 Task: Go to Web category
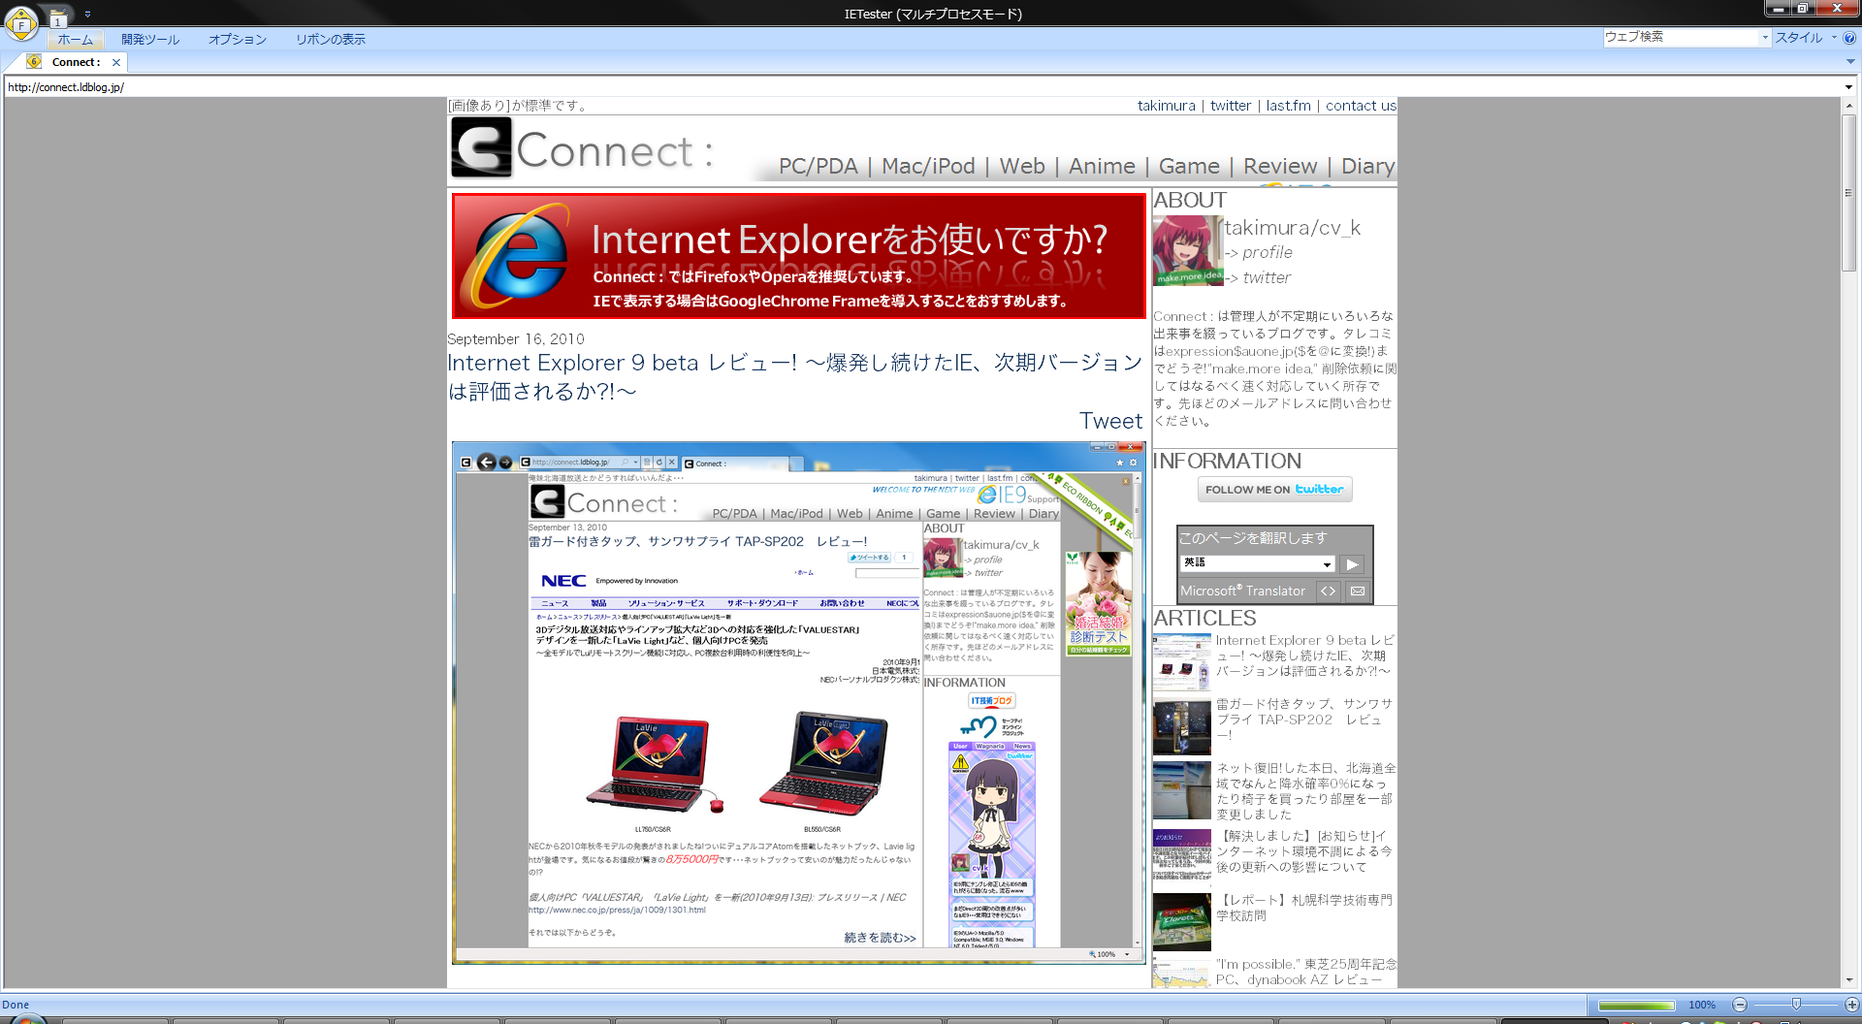coord(1022,166)
